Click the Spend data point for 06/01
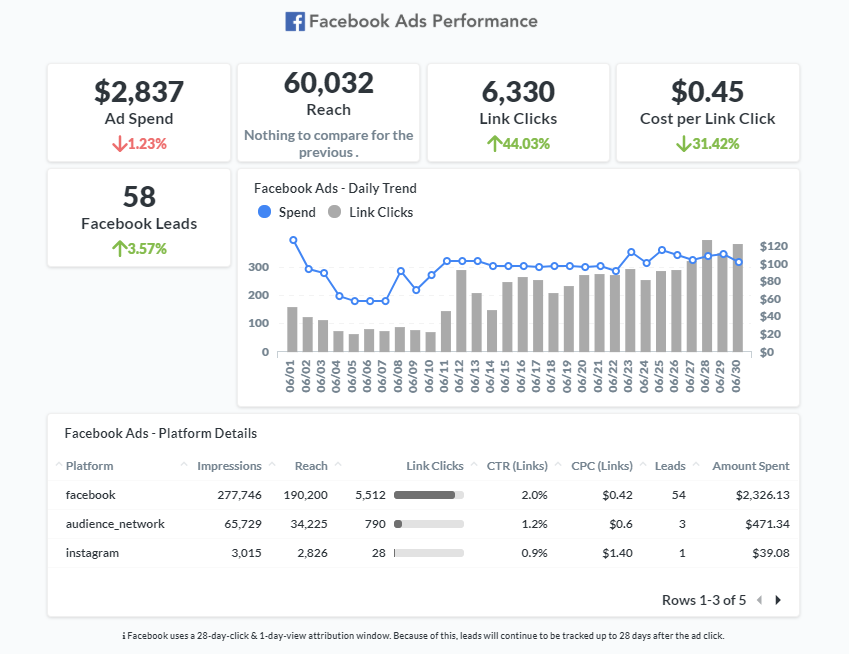The width and height of the screenshot is (849, 654). [x=292, y=239]
